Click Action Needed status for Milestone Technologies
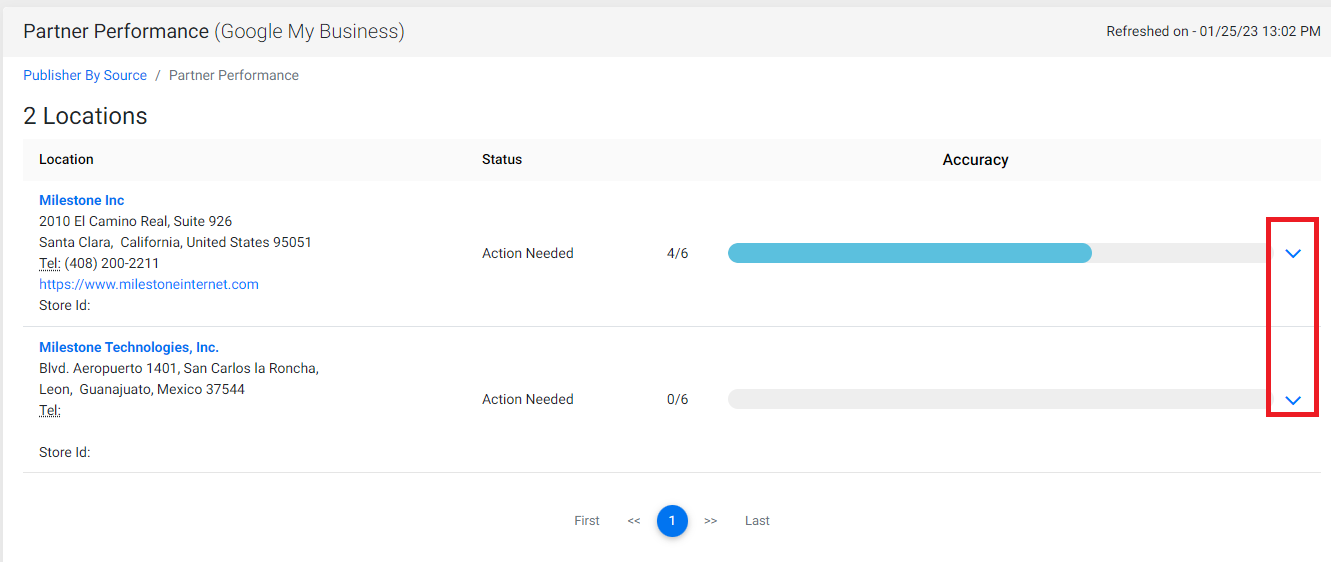The width and height of the screenshot is (1331, 562). 528,399
